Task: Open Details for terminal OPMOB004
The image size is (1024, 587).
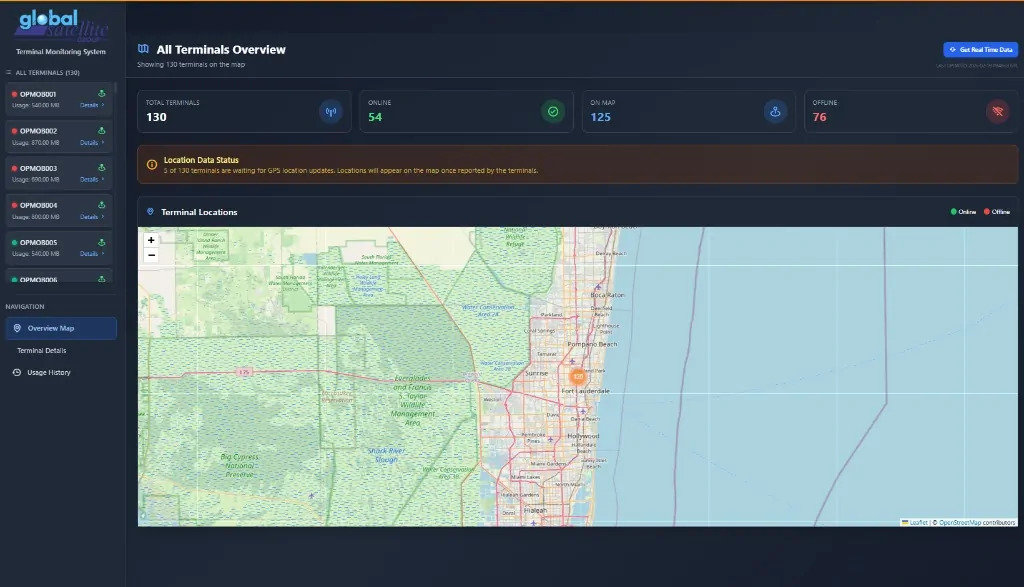Action: coord(91,217)
